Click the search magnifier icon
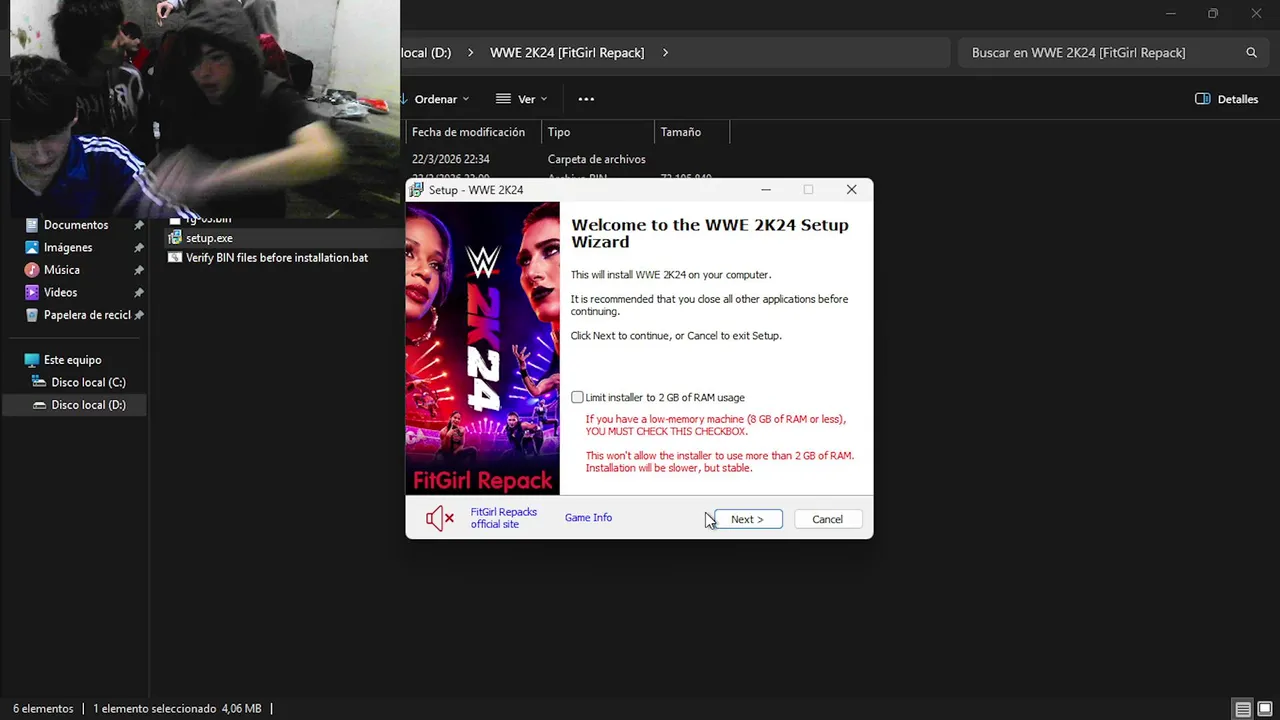1280x720 pixels. [1251, 53]
